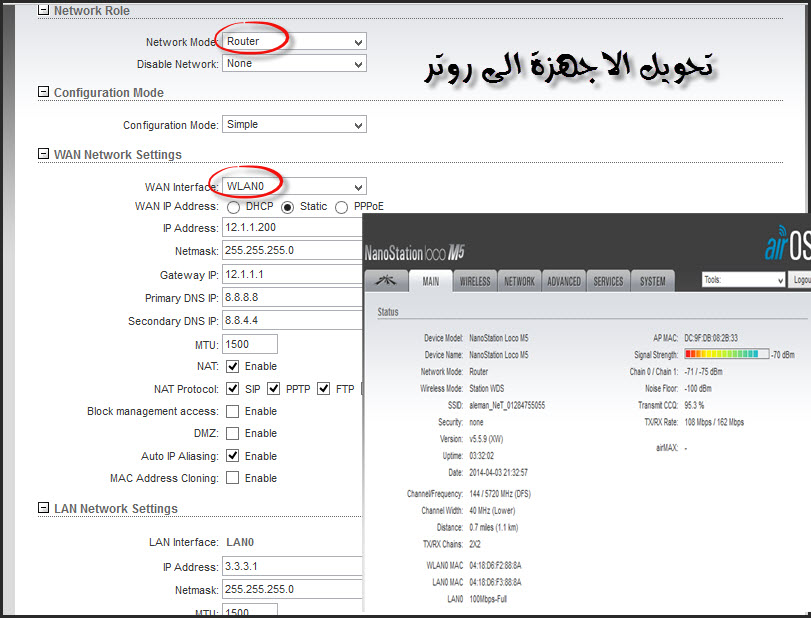This screenshot has height=618, width=811.
Task: Collapse the Configuration Mode section
Action: tap(43, 92)
